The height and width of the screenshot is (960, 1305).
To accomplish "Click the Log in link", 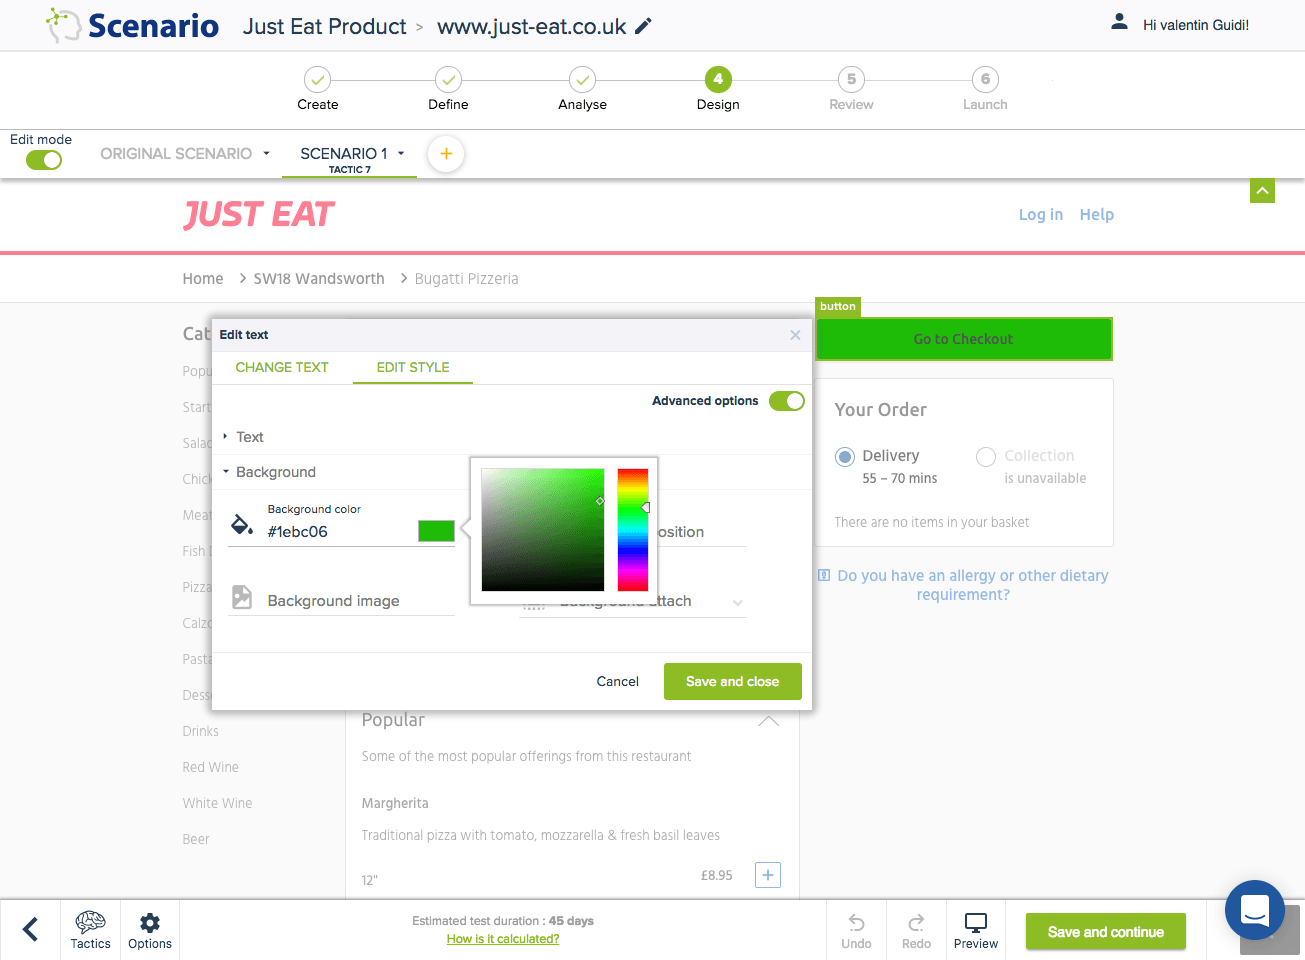I will (x=1041, y=214).
